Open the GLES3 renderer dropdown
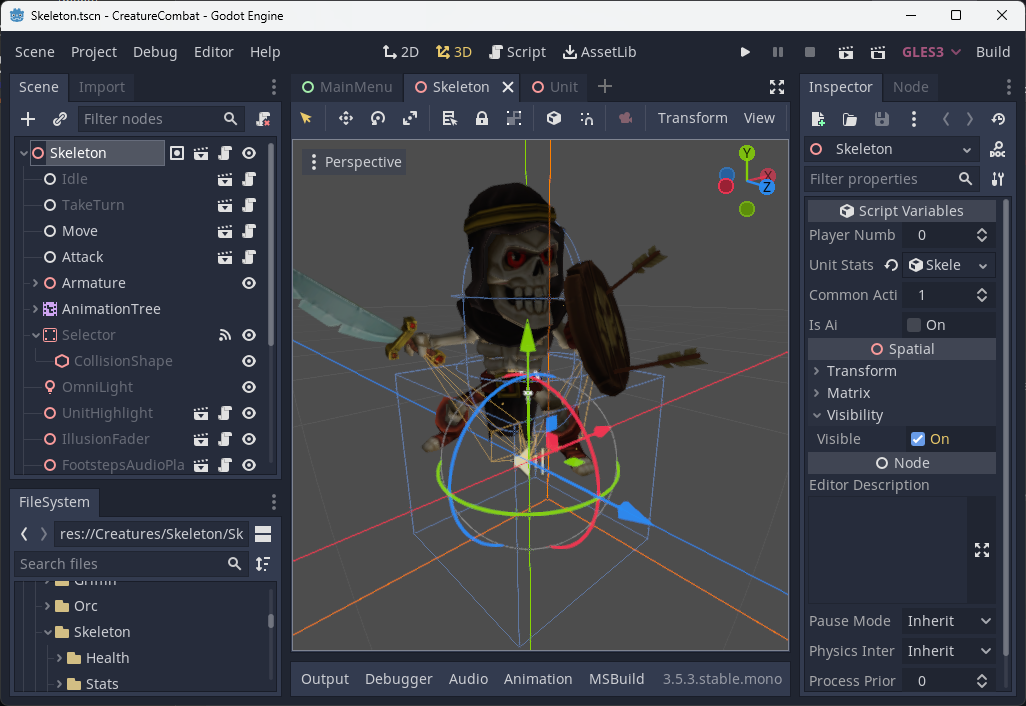 click(x=931, y=52)
